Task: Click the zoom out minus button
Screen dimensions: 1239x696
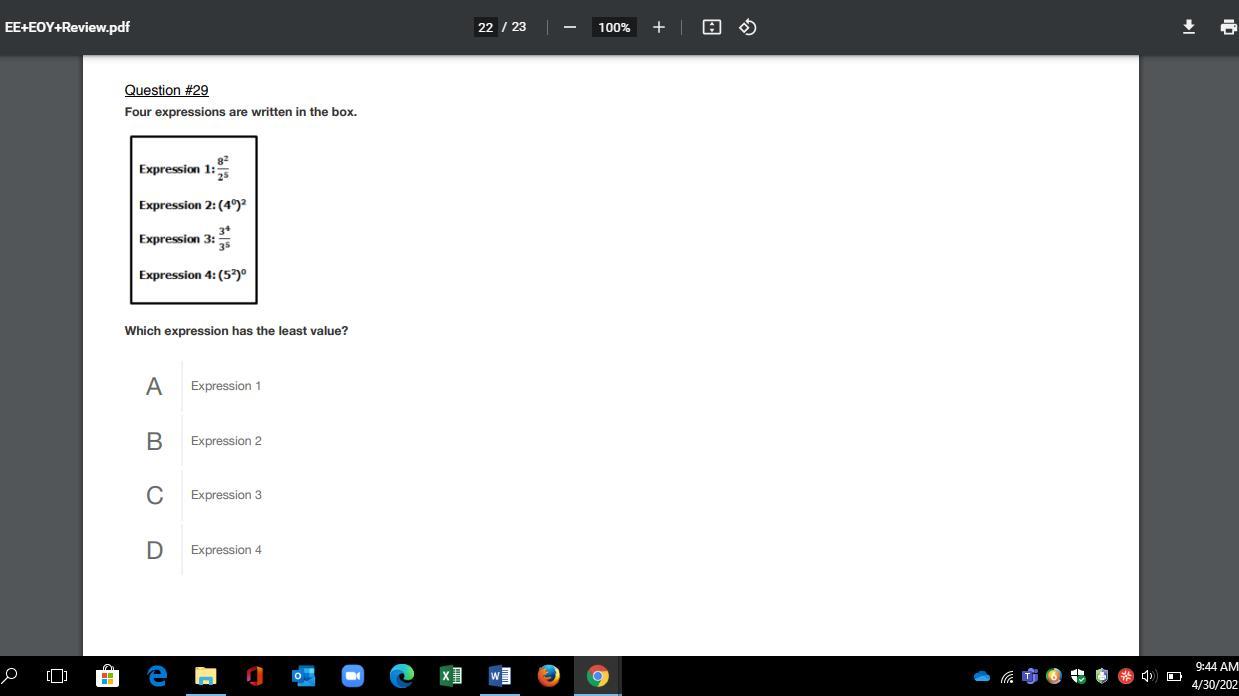Action: [569, 27]
